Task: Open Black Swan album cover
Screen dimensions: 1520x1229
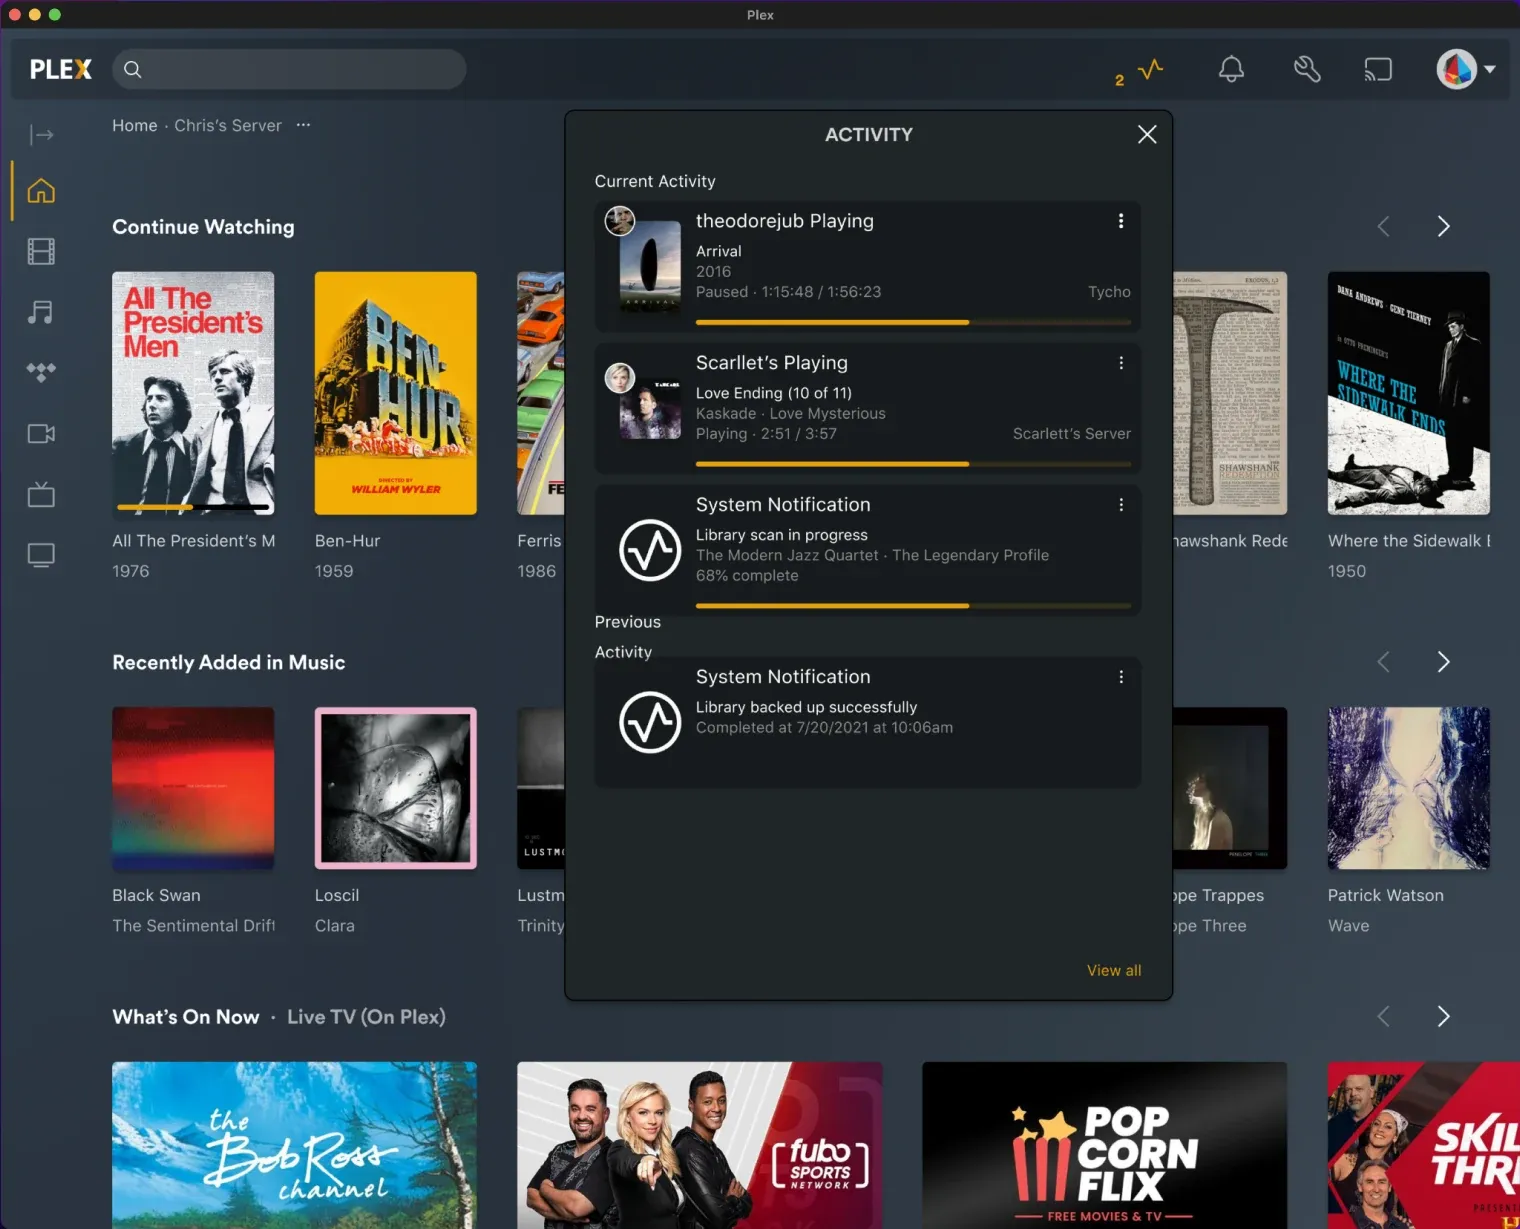Action: pos(193,788)
